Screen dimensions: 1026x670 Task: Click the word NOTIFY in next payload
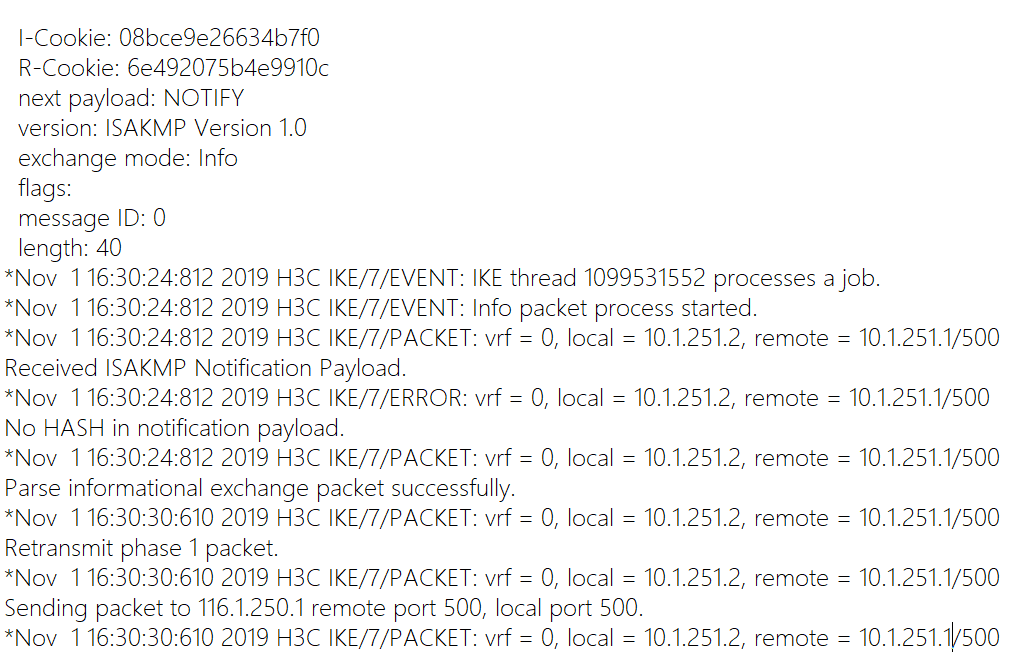tap(203, 98)
